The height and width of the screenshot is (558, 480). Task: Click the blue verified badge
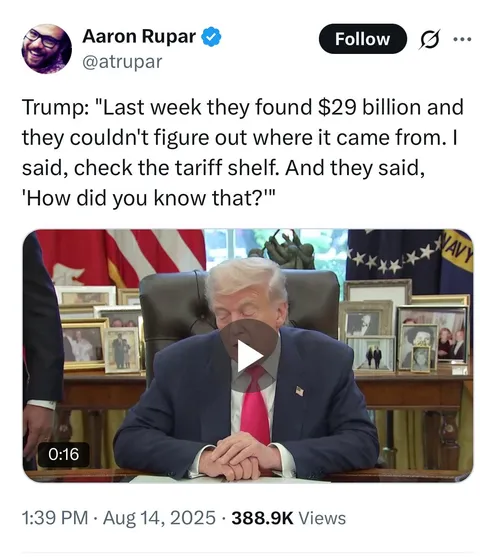point(212,36)
